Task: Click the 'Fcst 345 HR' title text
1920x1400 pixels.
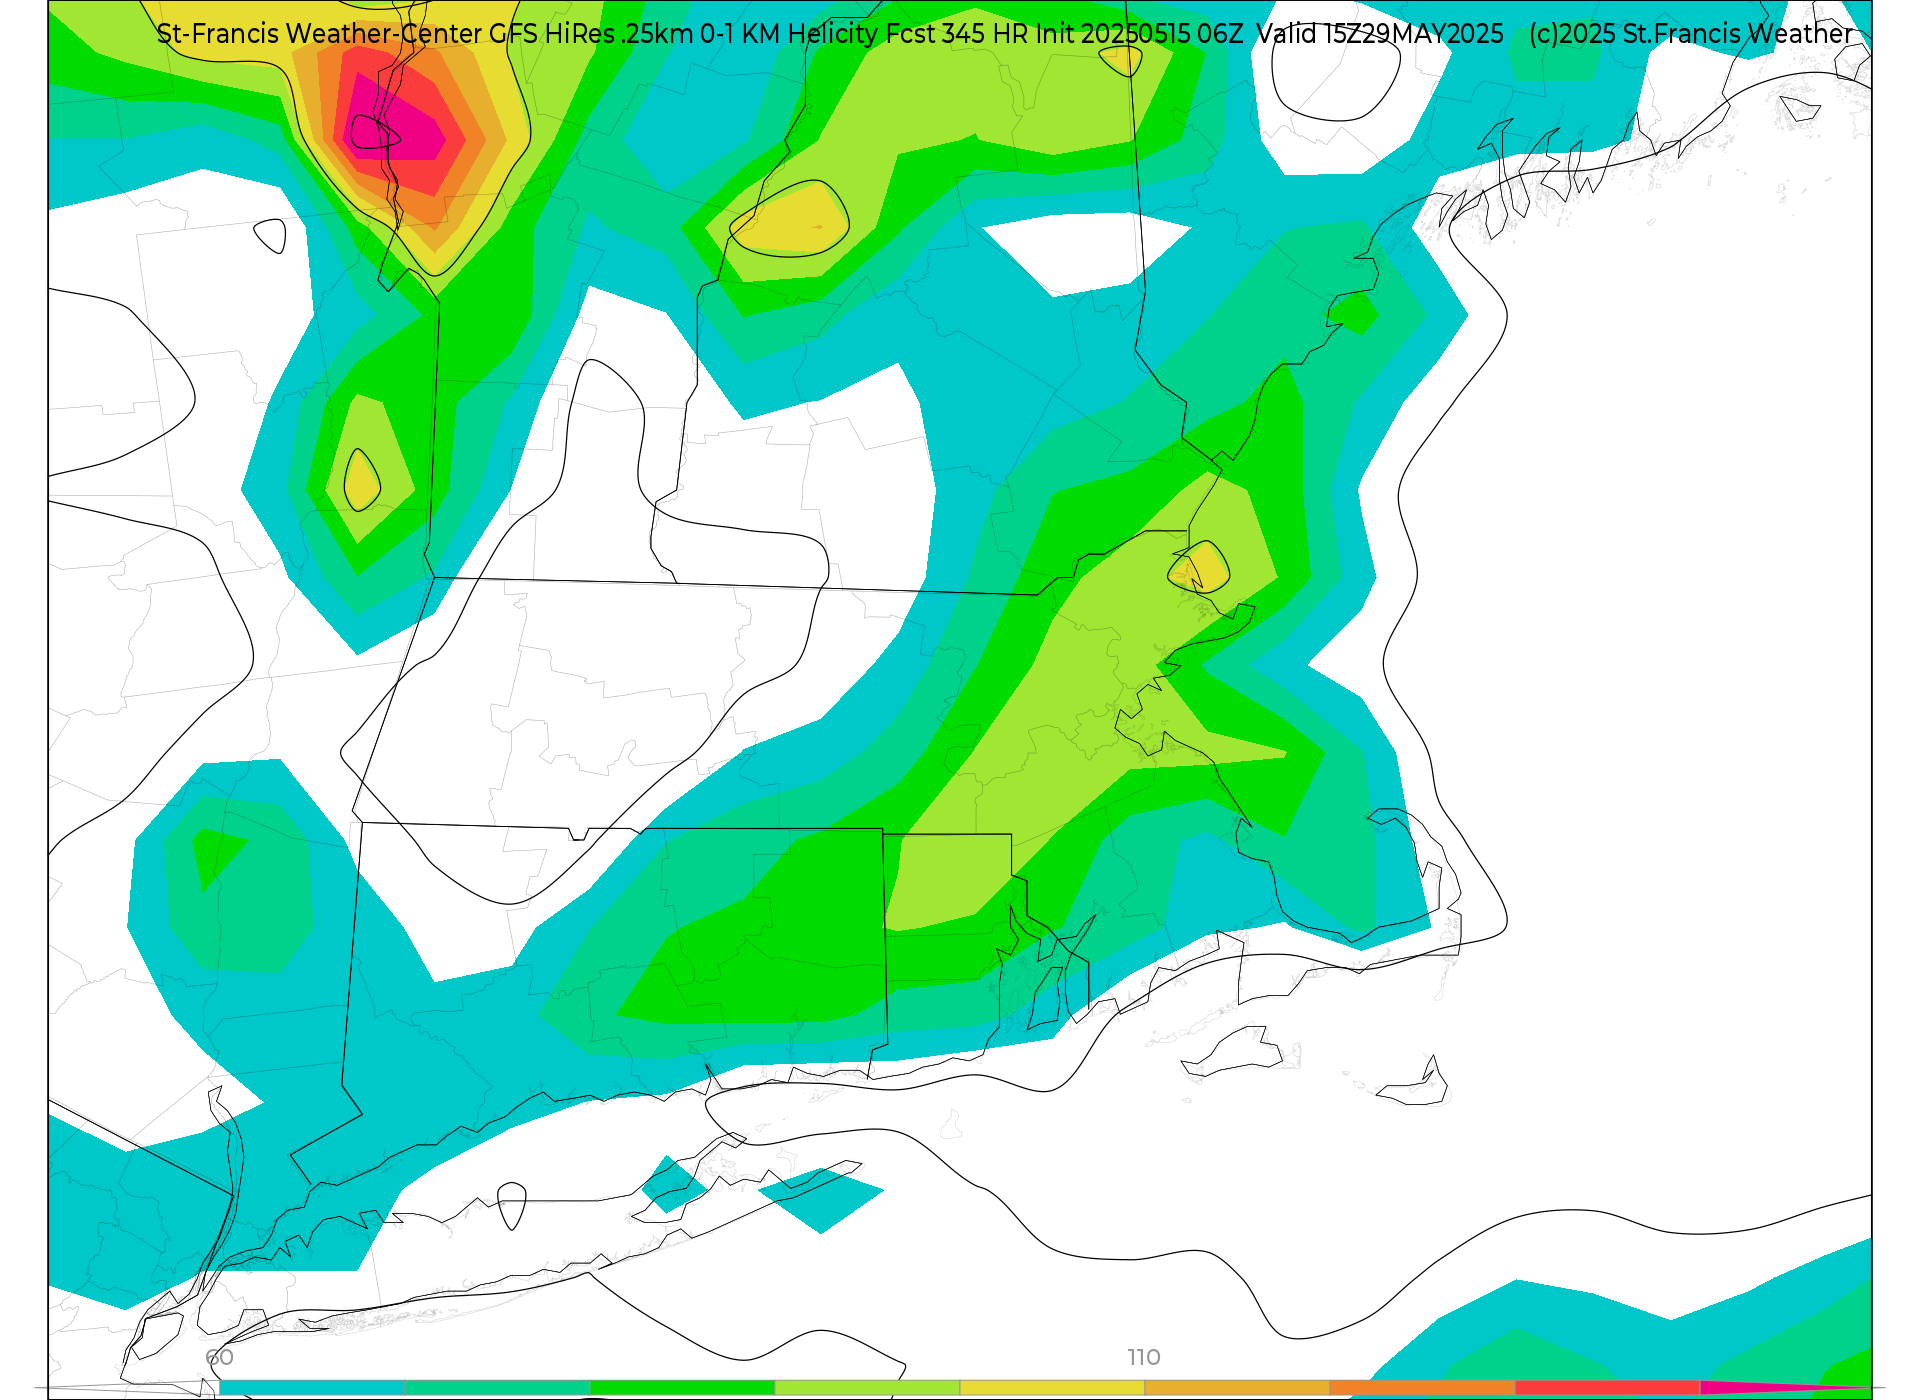Action: [x=958, y=34]
